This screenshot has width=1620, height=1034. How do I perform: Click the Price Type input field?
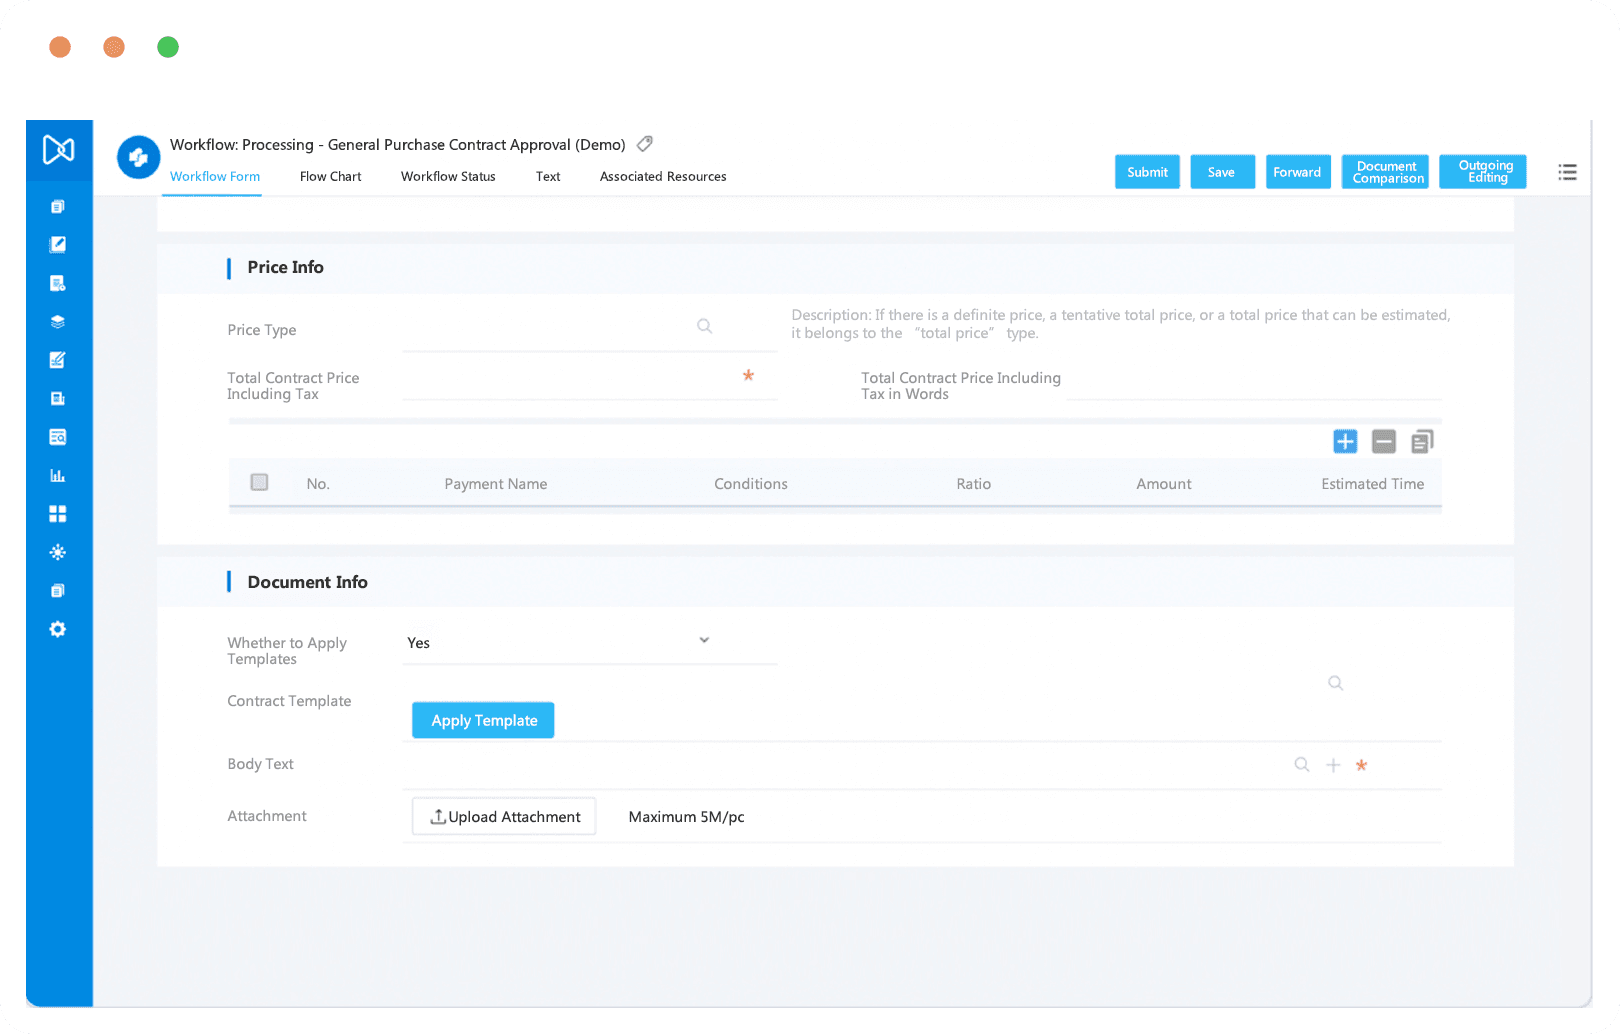[590, 329]
